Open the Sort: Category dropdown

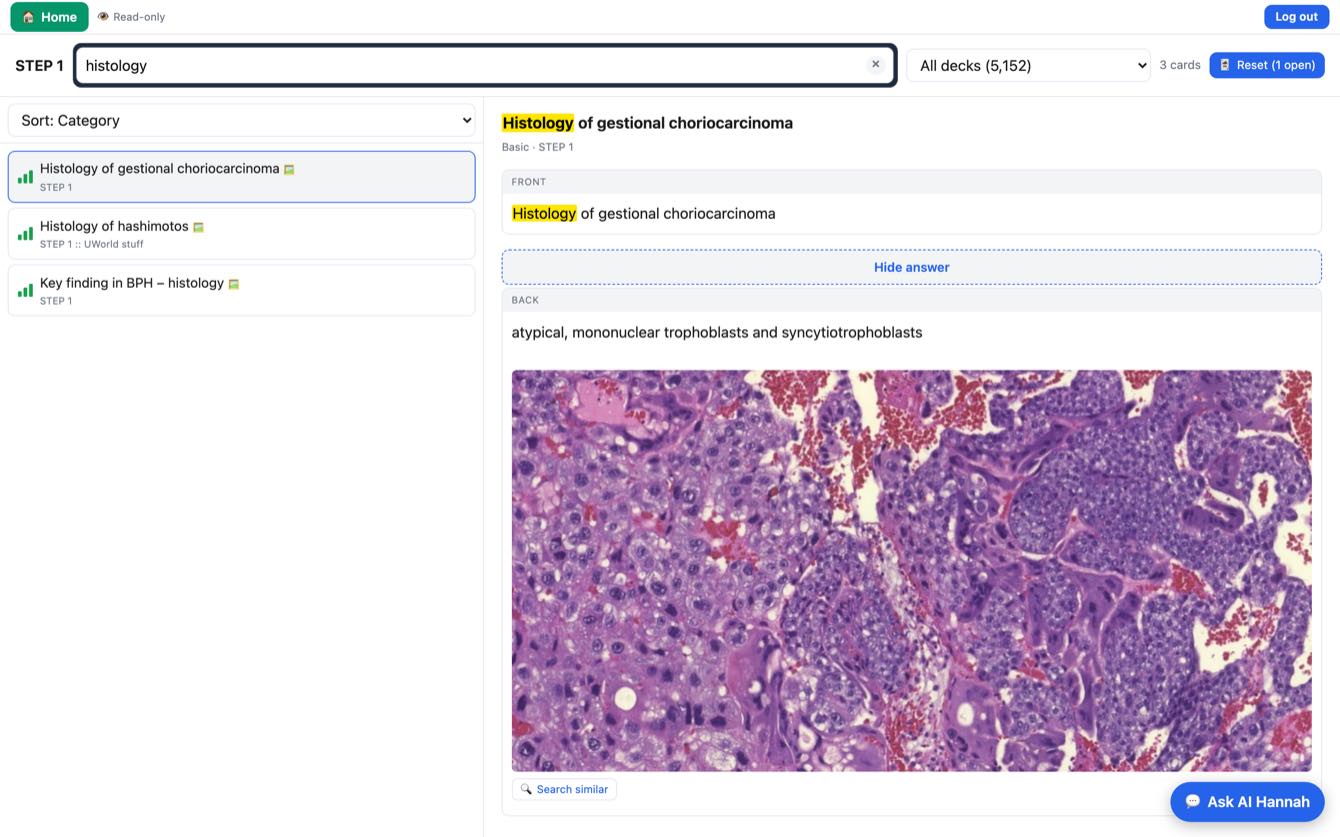coord(242,120)
